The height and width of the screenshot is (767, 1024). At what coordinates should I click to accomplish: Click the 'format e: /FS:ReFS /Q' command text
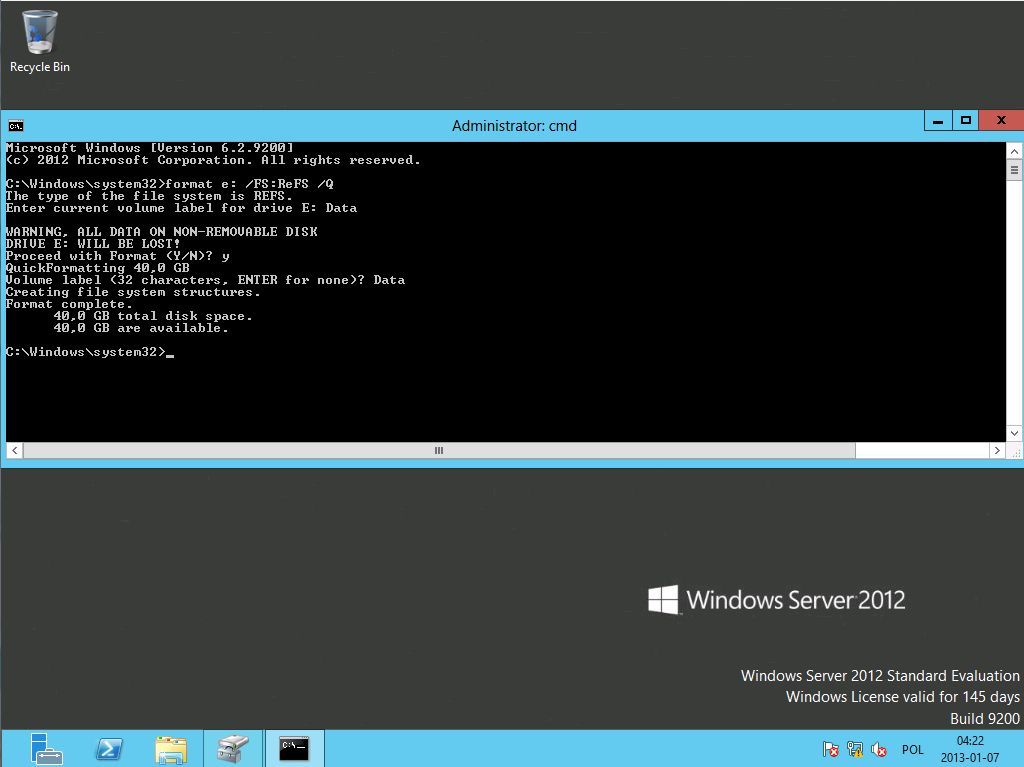(249, 184)
